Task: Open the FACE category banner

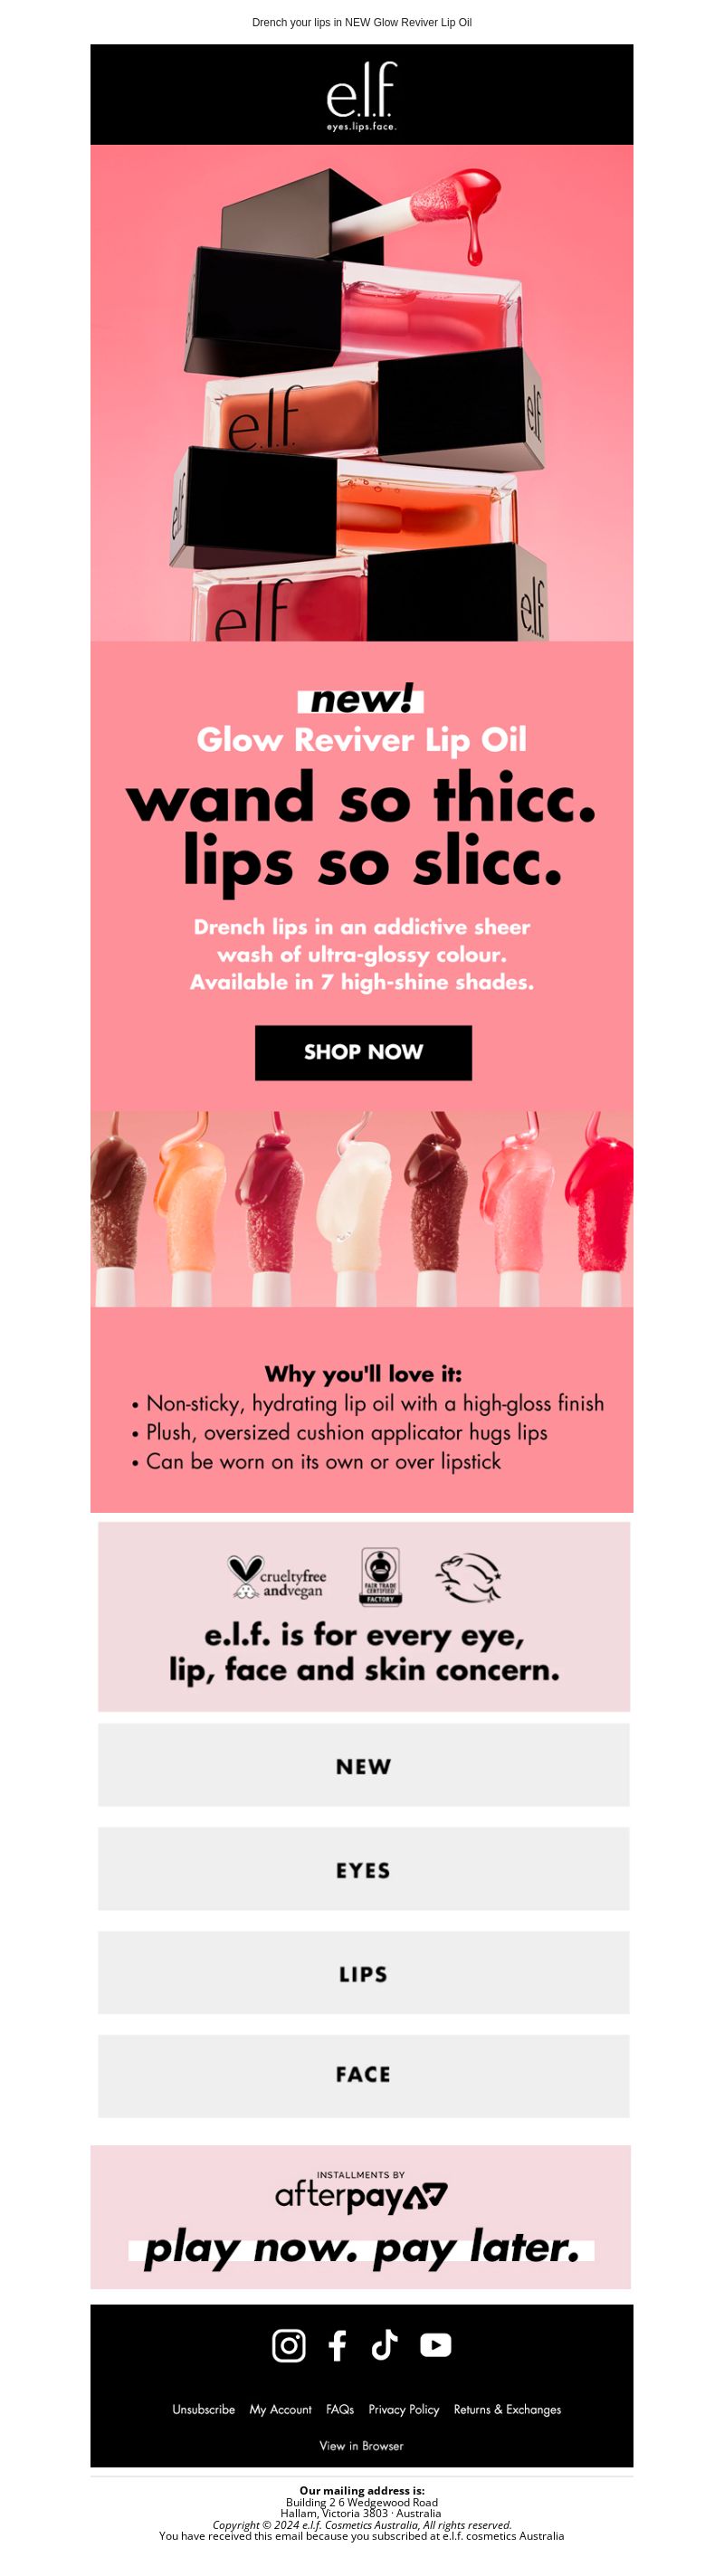Action: (364, 2074)
